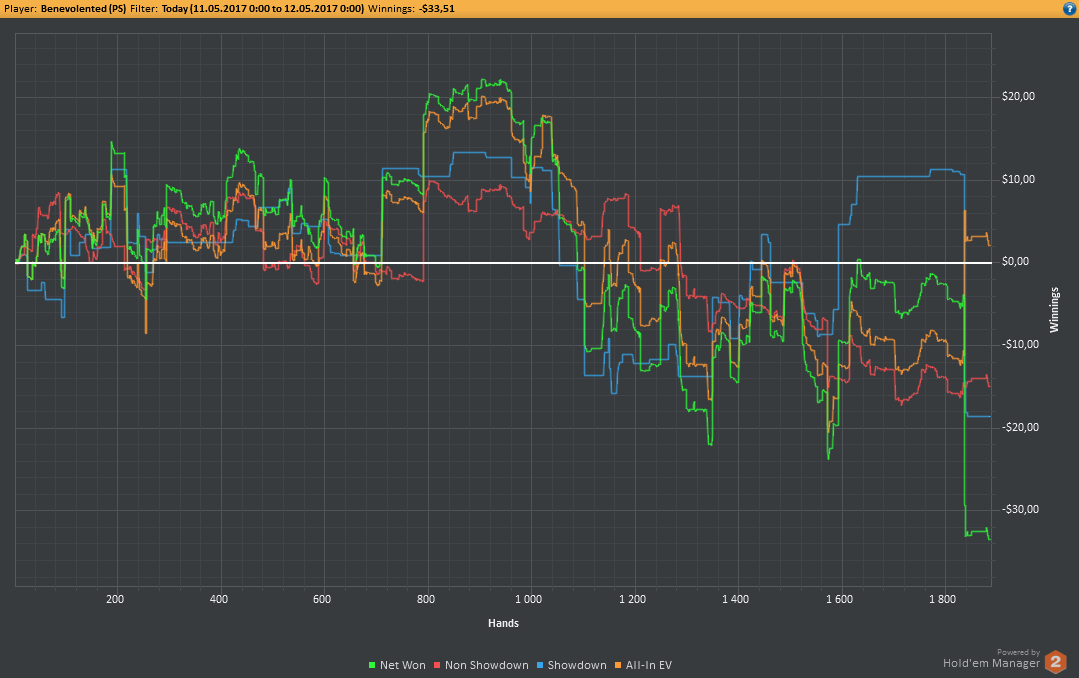This screenshot has height=678, width=1079.
Task: Click the orange All-In EV legend square
Action: tap(618, 665)
